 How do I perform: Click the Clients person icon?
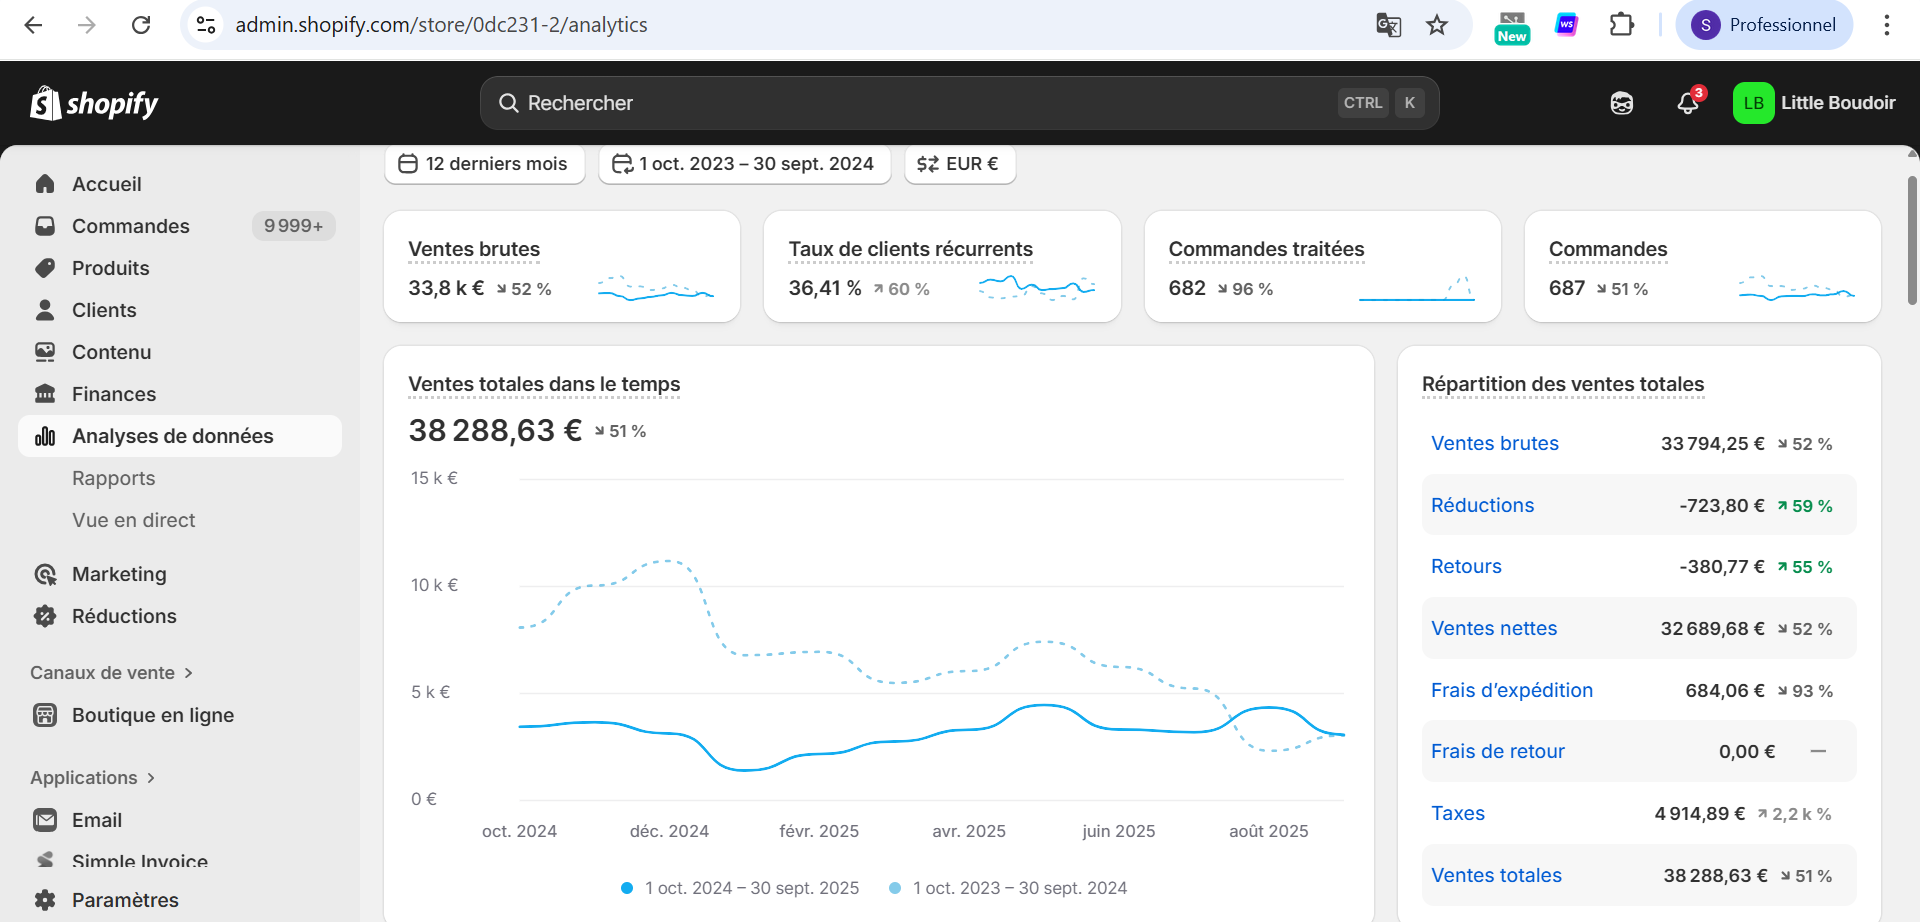click(45, 310)
